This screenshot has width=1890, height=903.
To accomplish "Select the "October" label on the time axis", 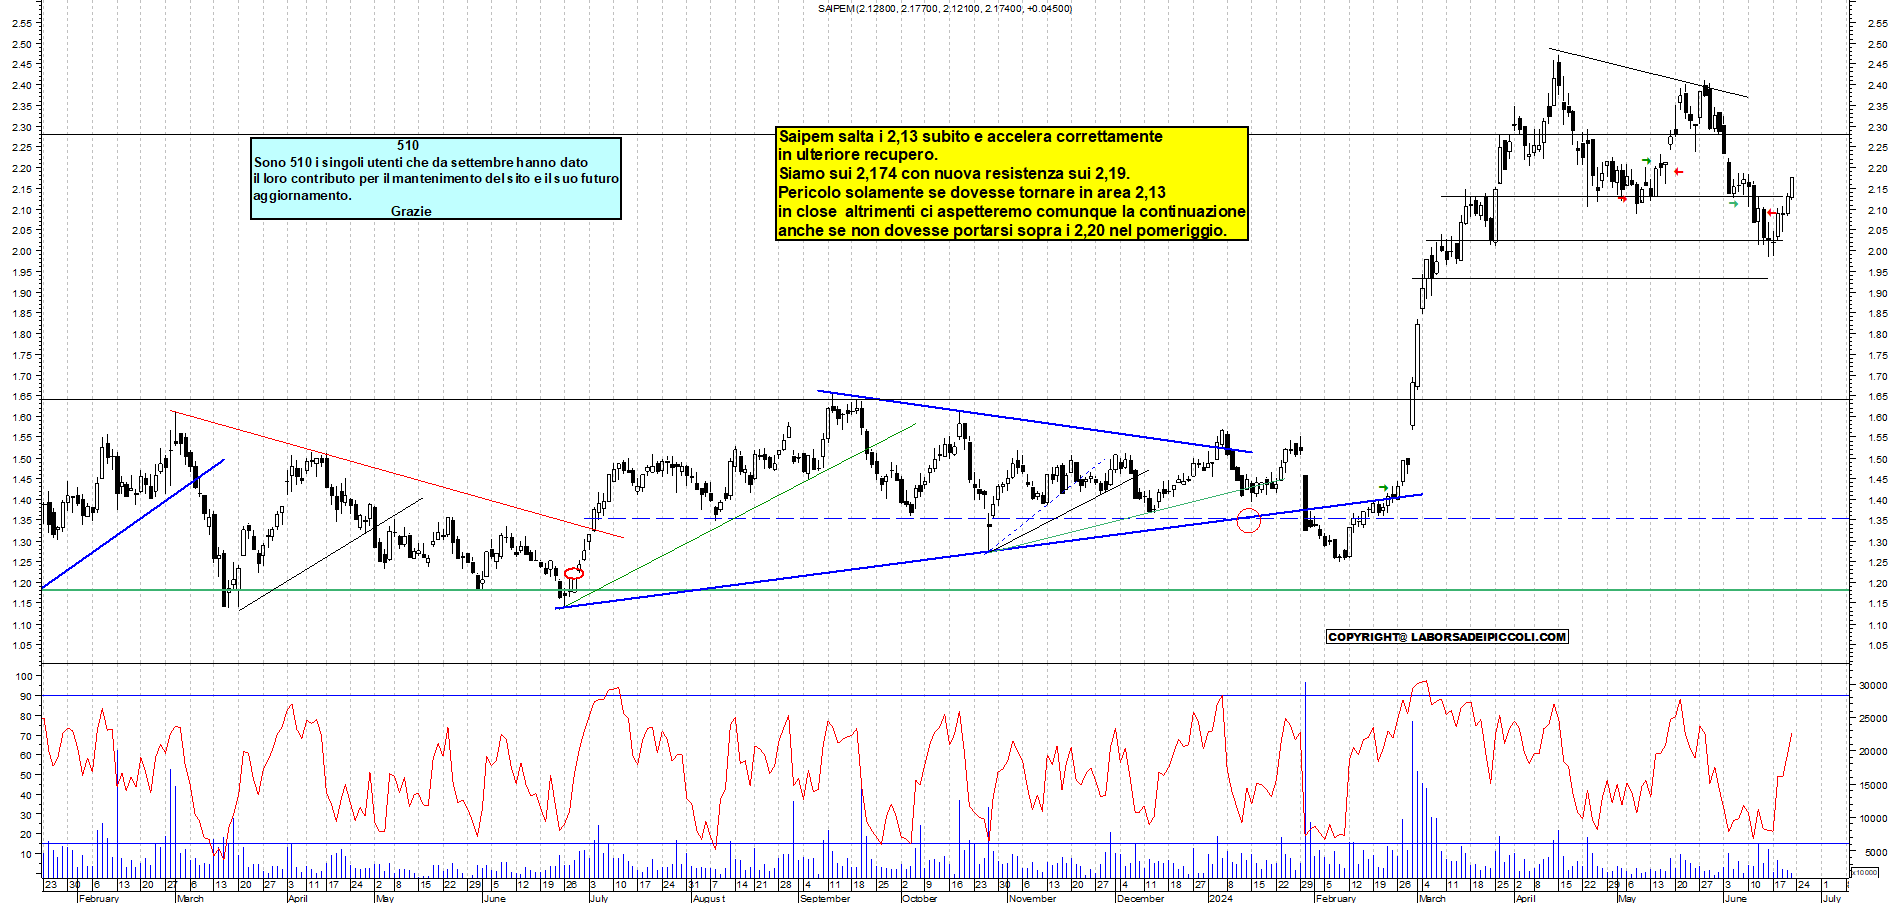I will [x=919, y=898].
